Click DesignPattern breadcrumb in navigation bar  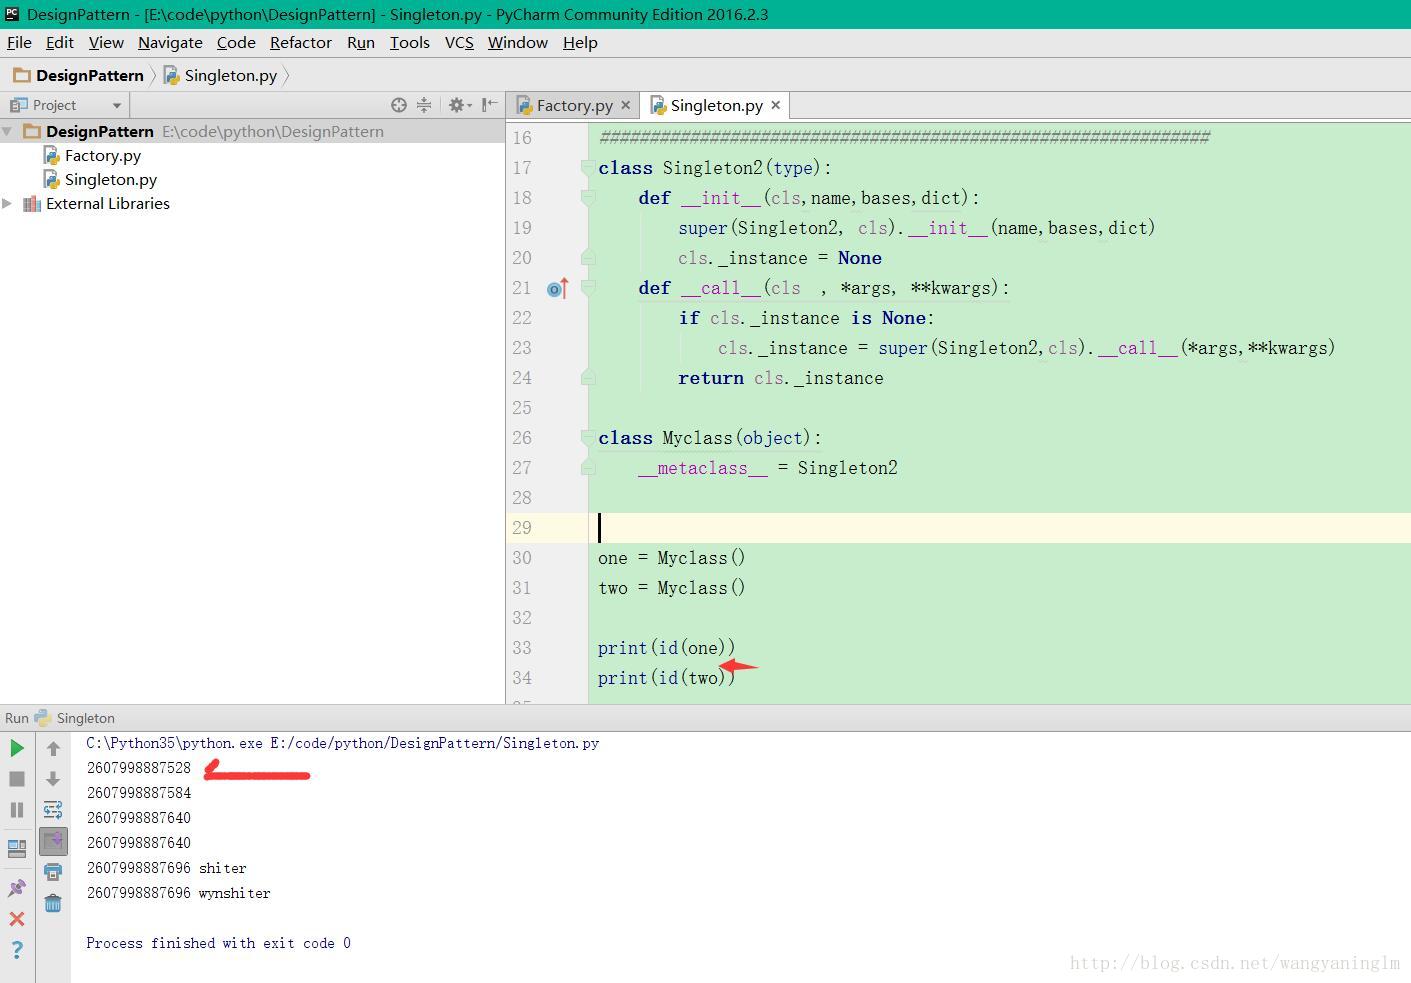80,75
